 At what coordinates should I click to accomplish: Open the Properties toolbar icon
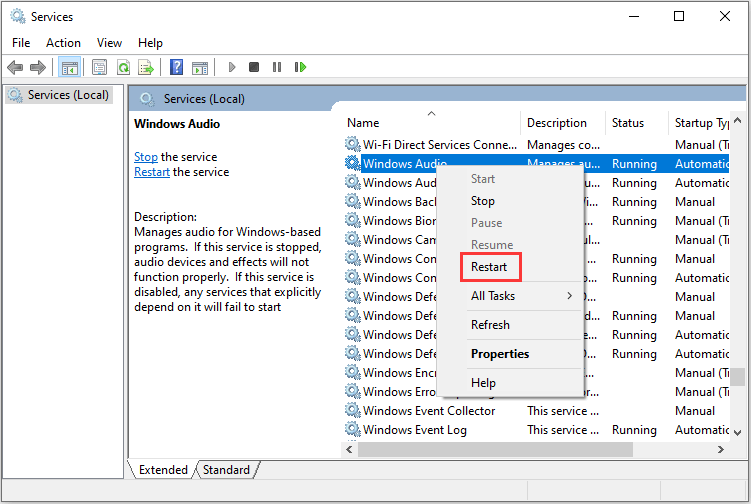pyautogui.click(x=99, y=67)
